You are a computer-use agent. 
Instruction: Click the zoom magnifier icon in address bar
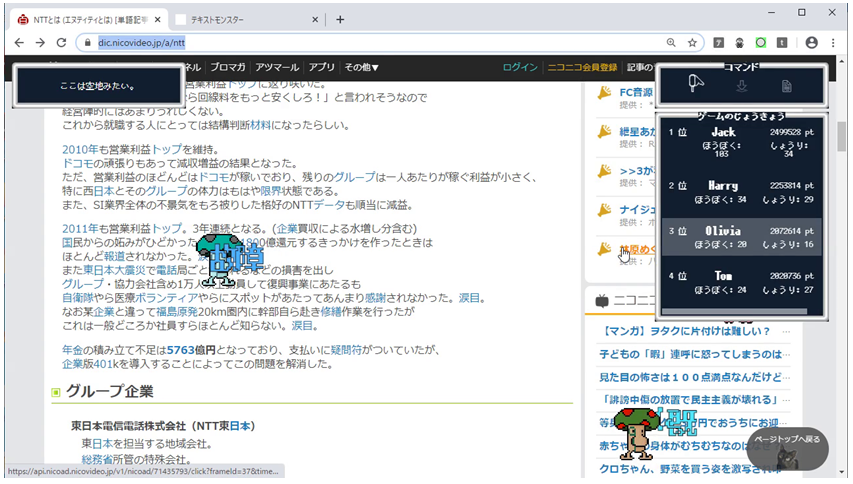pos(671,42)
